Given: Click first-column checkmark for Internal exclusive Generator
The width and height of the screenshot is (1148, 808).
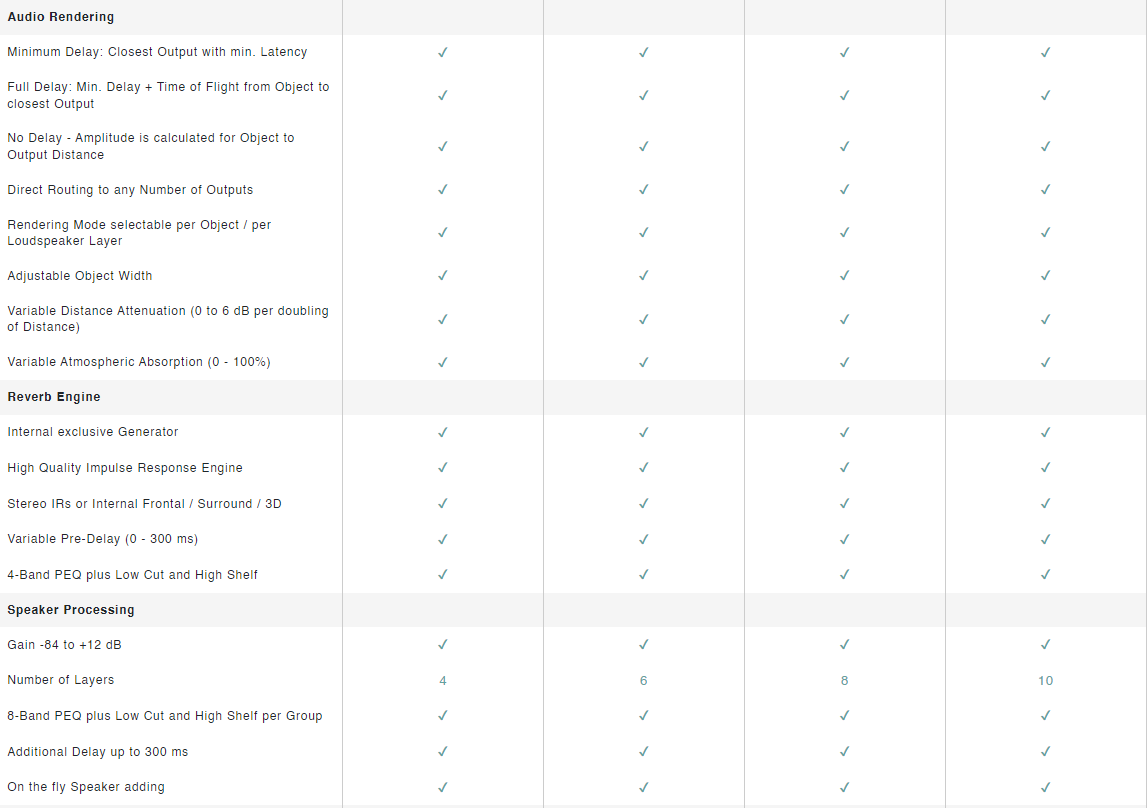Looking at the screenshot, I should (443, 432).
